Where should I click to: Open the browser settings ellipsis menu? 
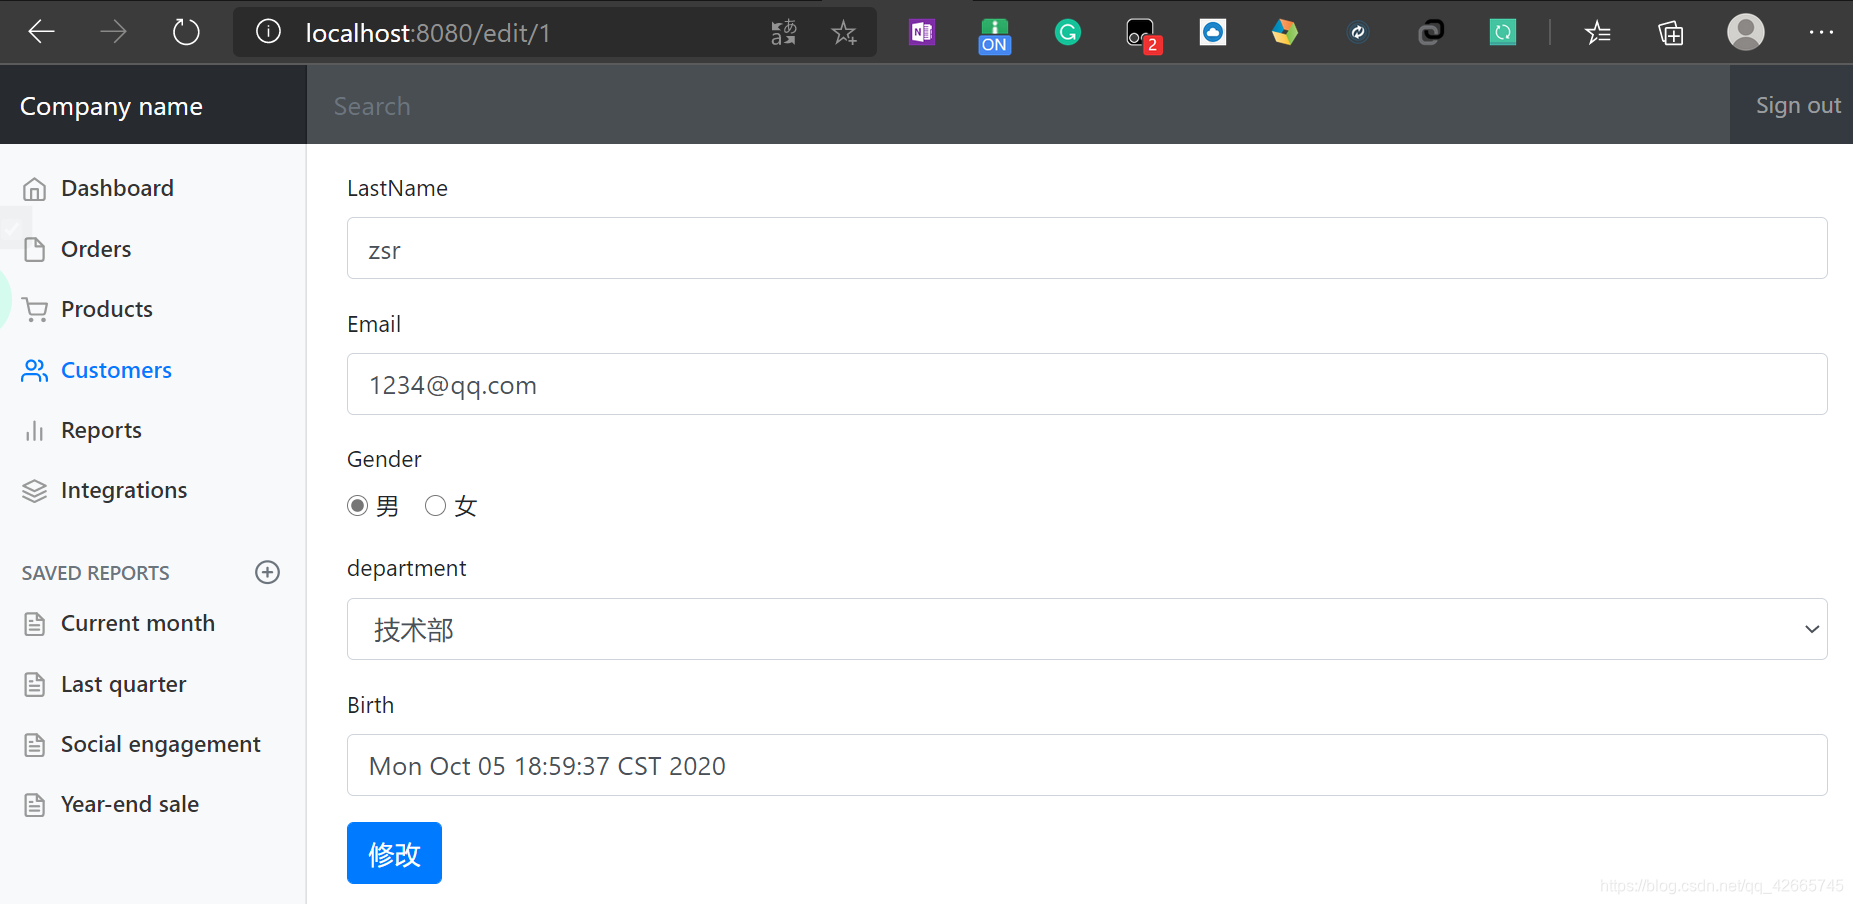point(1821,32)
